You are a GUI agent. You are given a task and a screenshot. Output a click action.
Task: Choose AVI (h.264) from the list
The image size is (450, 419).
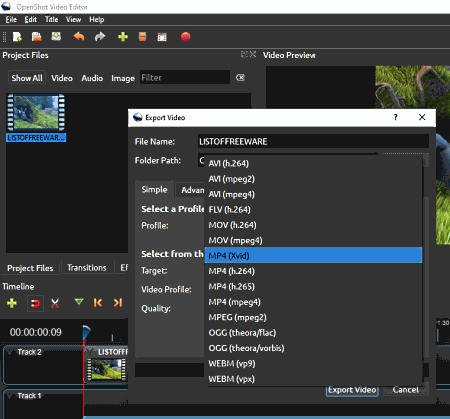click(x=313, y=163)
